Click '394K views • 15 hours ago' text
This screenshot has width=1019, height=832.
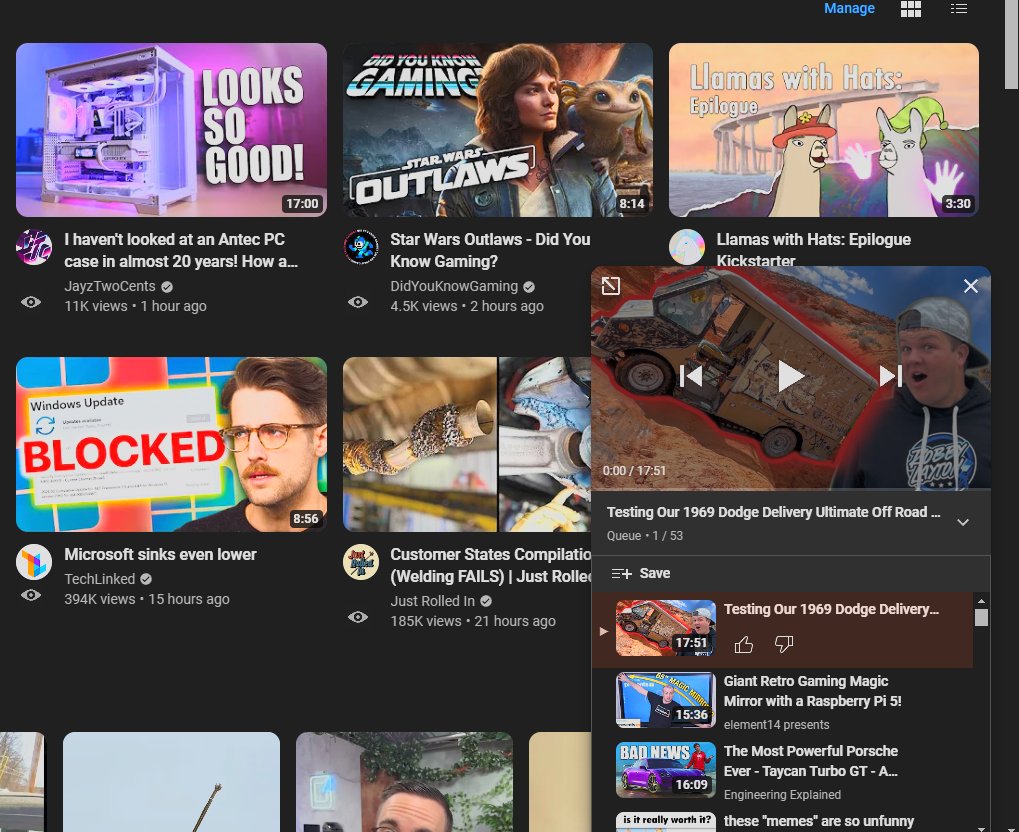(147, 599)
